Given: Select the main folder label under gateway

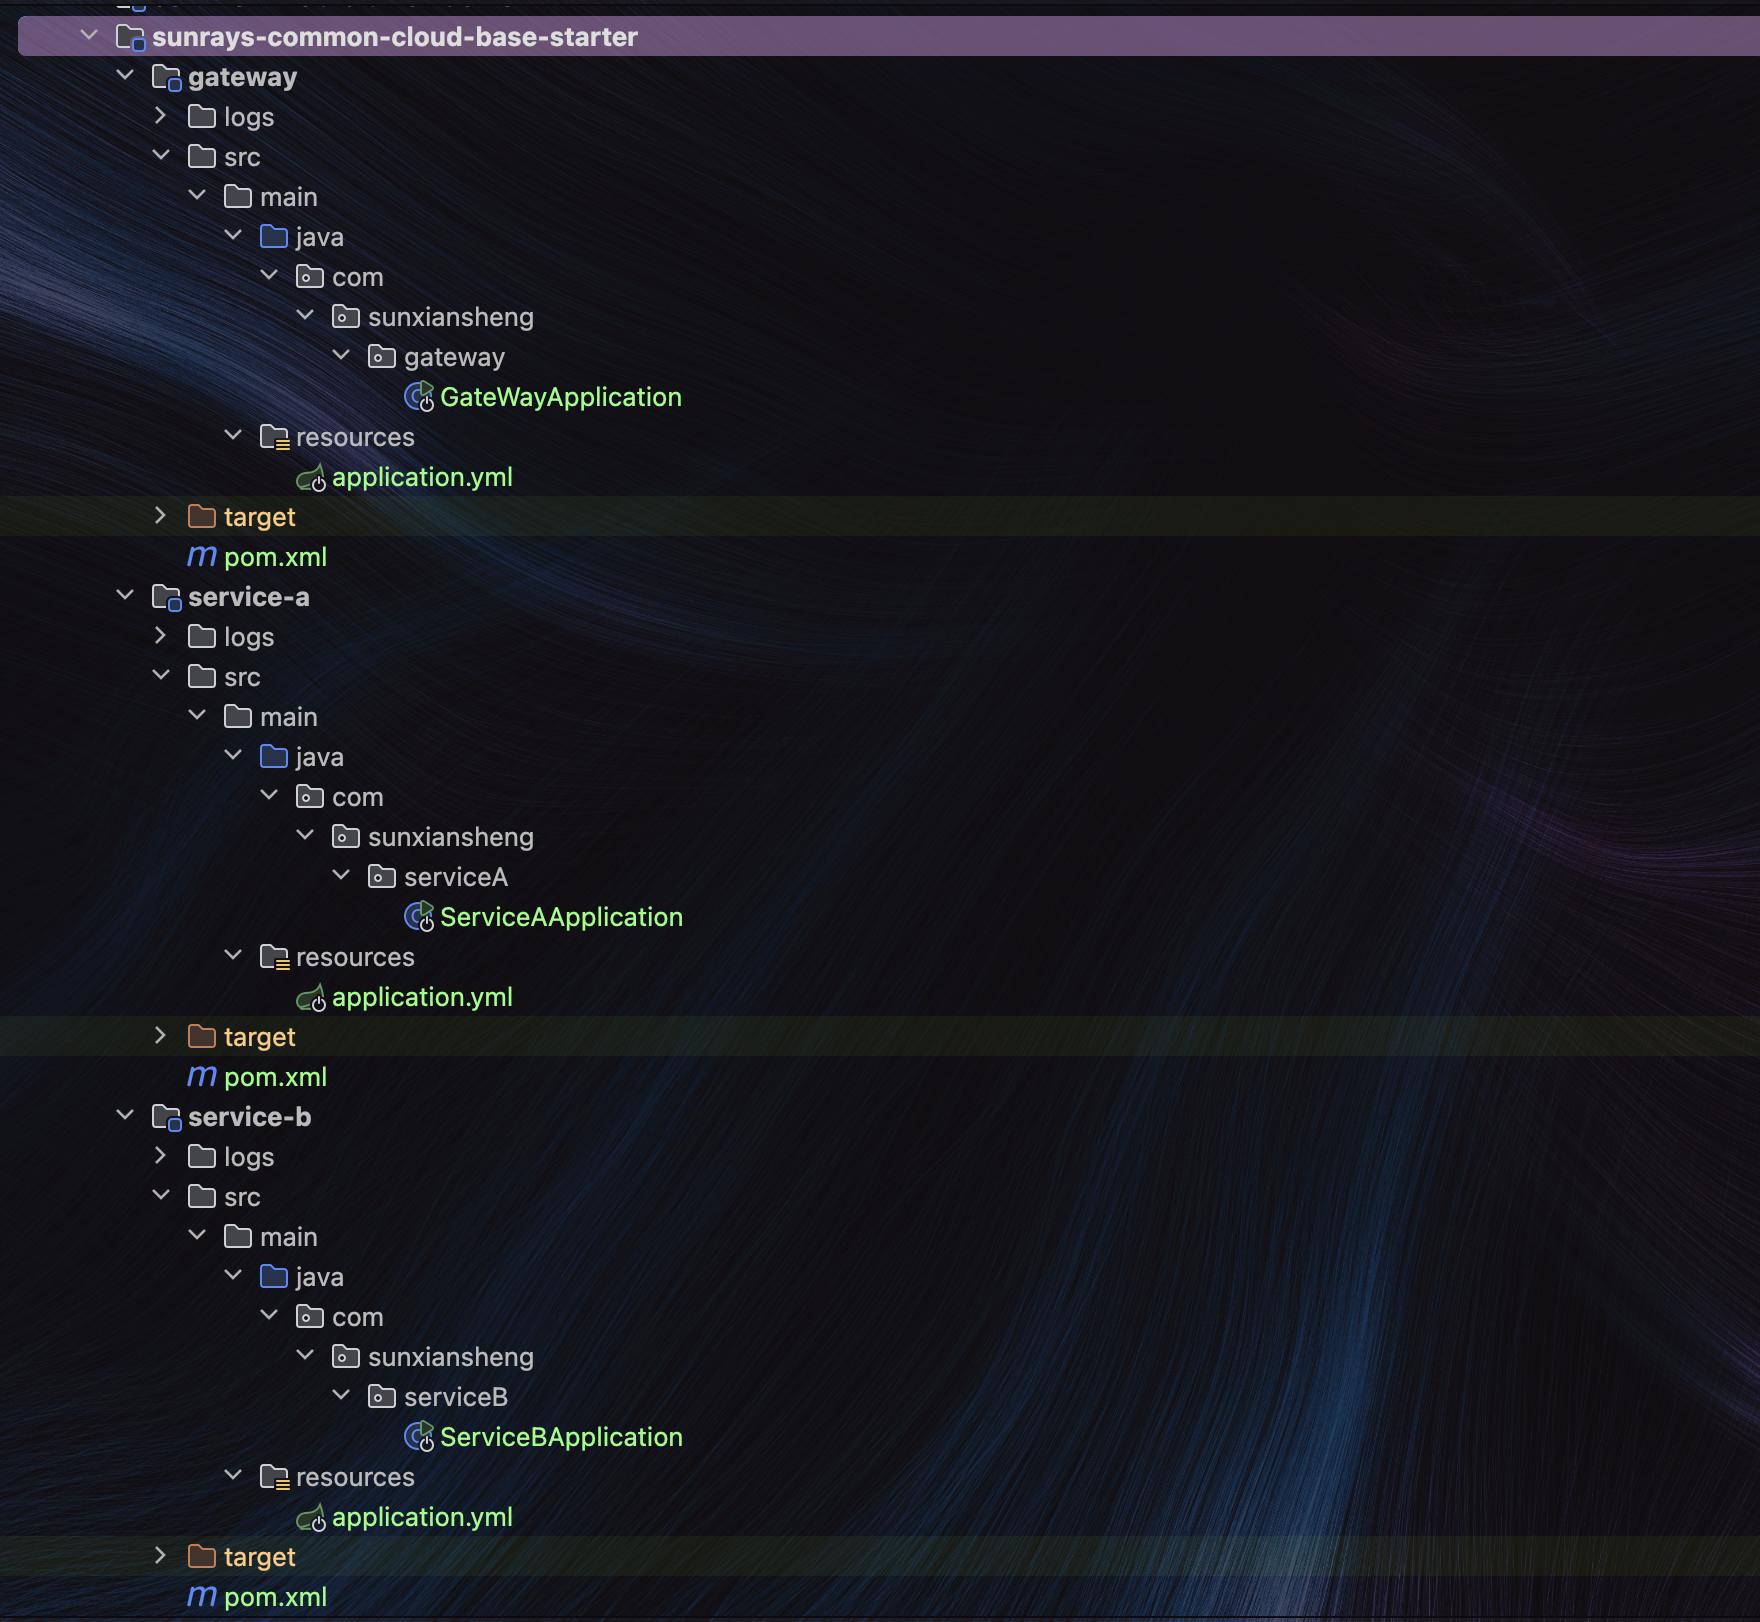Looking at the screenshot, I should click(x=289, y=197).
